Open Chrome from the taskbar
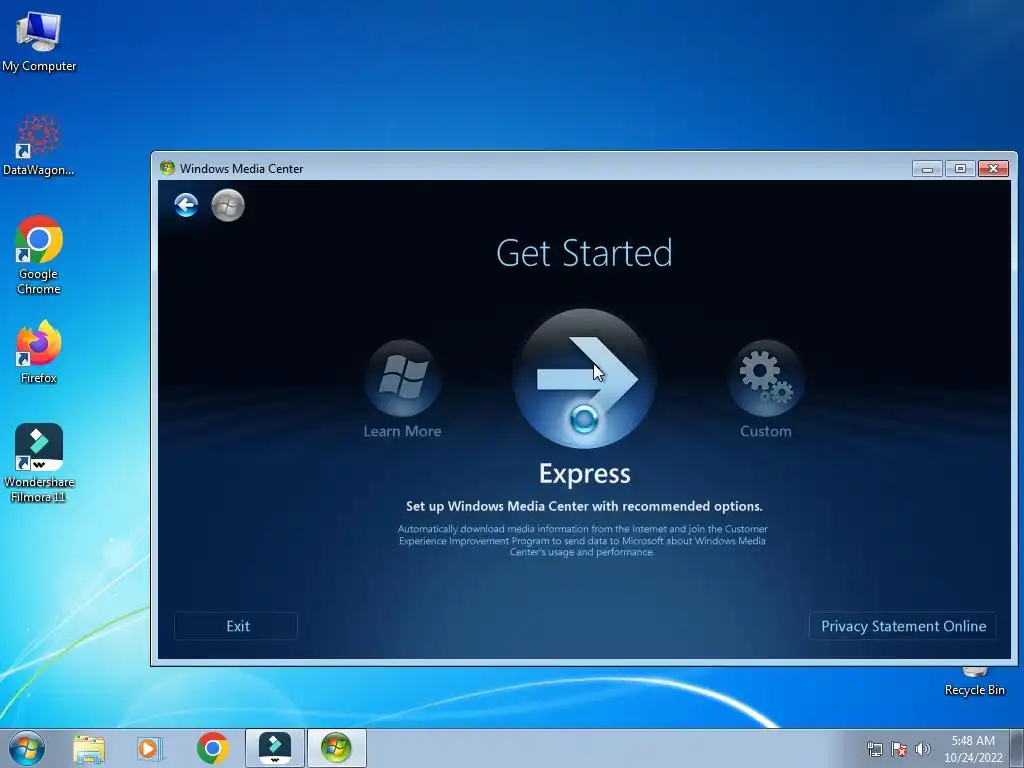The height and width of the screenshot is (768, 1024). pos(212,748)
